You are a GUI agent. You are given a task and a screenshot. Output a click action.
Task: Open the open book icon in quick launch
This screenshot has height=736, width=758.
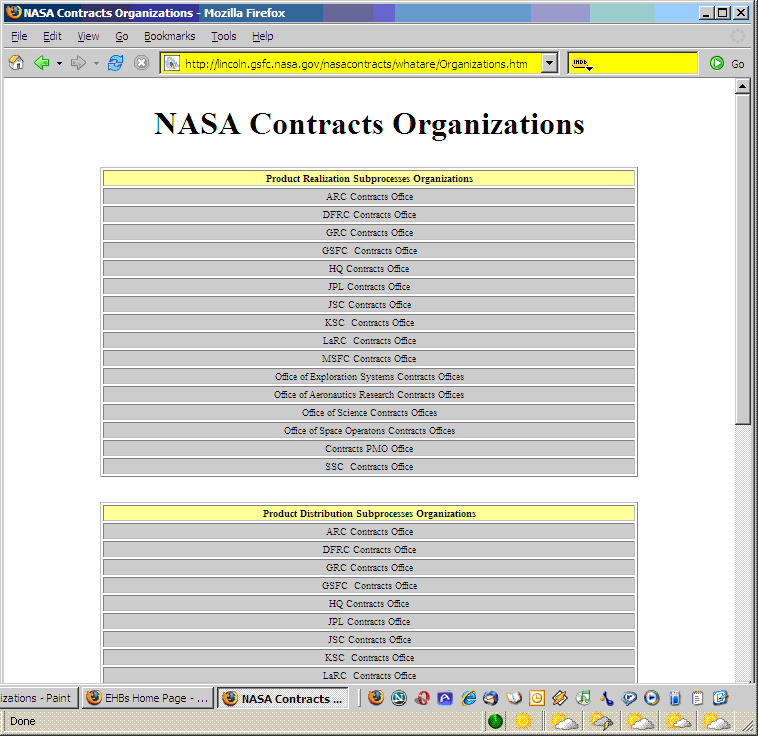point(514,698)
